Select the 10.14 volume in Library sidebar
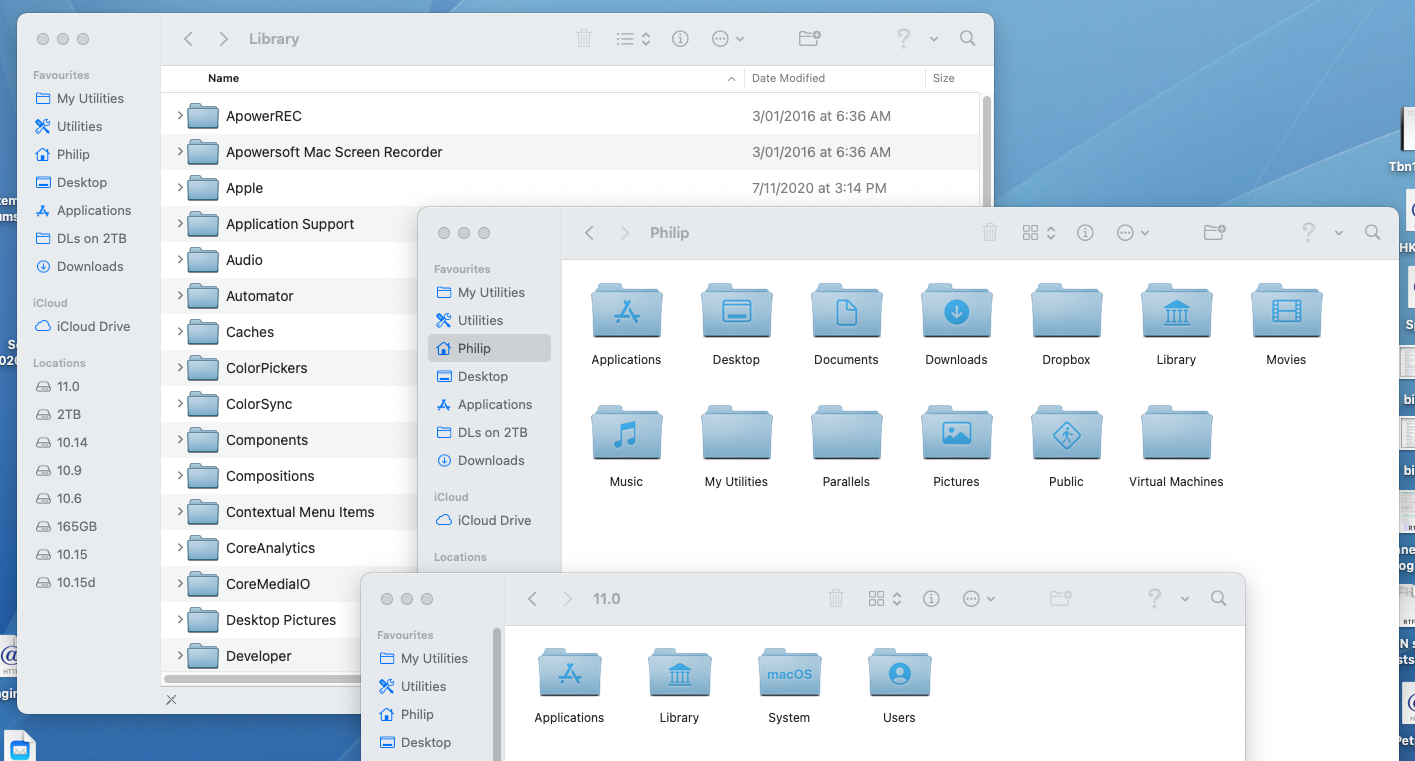 pyautogui.click(x=72, y=443)
